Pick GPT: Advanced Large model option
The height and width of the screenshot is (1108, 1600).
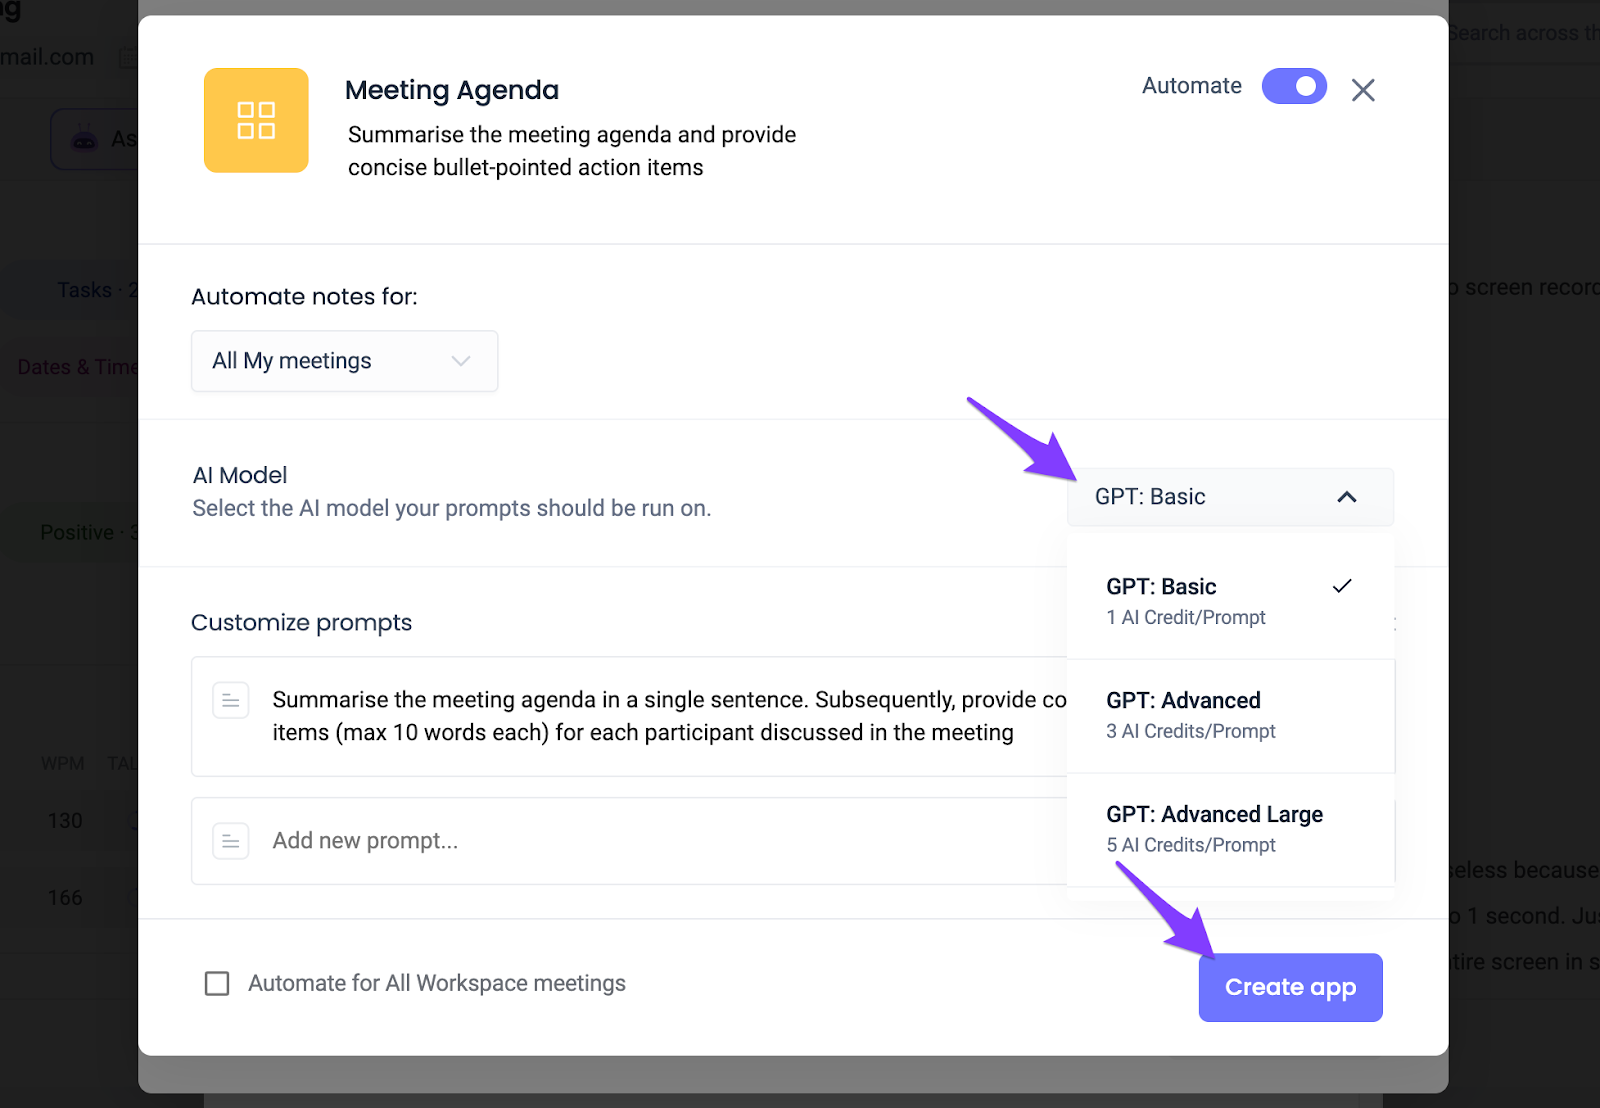[1230, 829]
